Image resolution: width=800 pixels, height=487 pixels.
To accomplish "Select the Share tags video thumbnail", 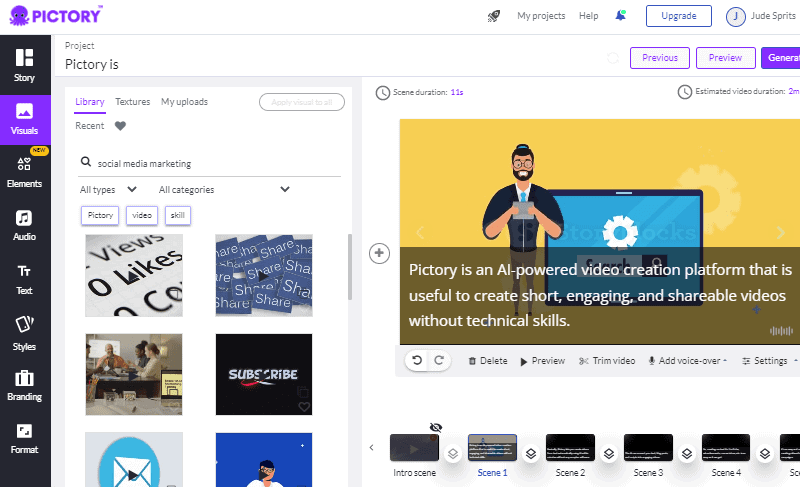I will click(x=264, y=275).
